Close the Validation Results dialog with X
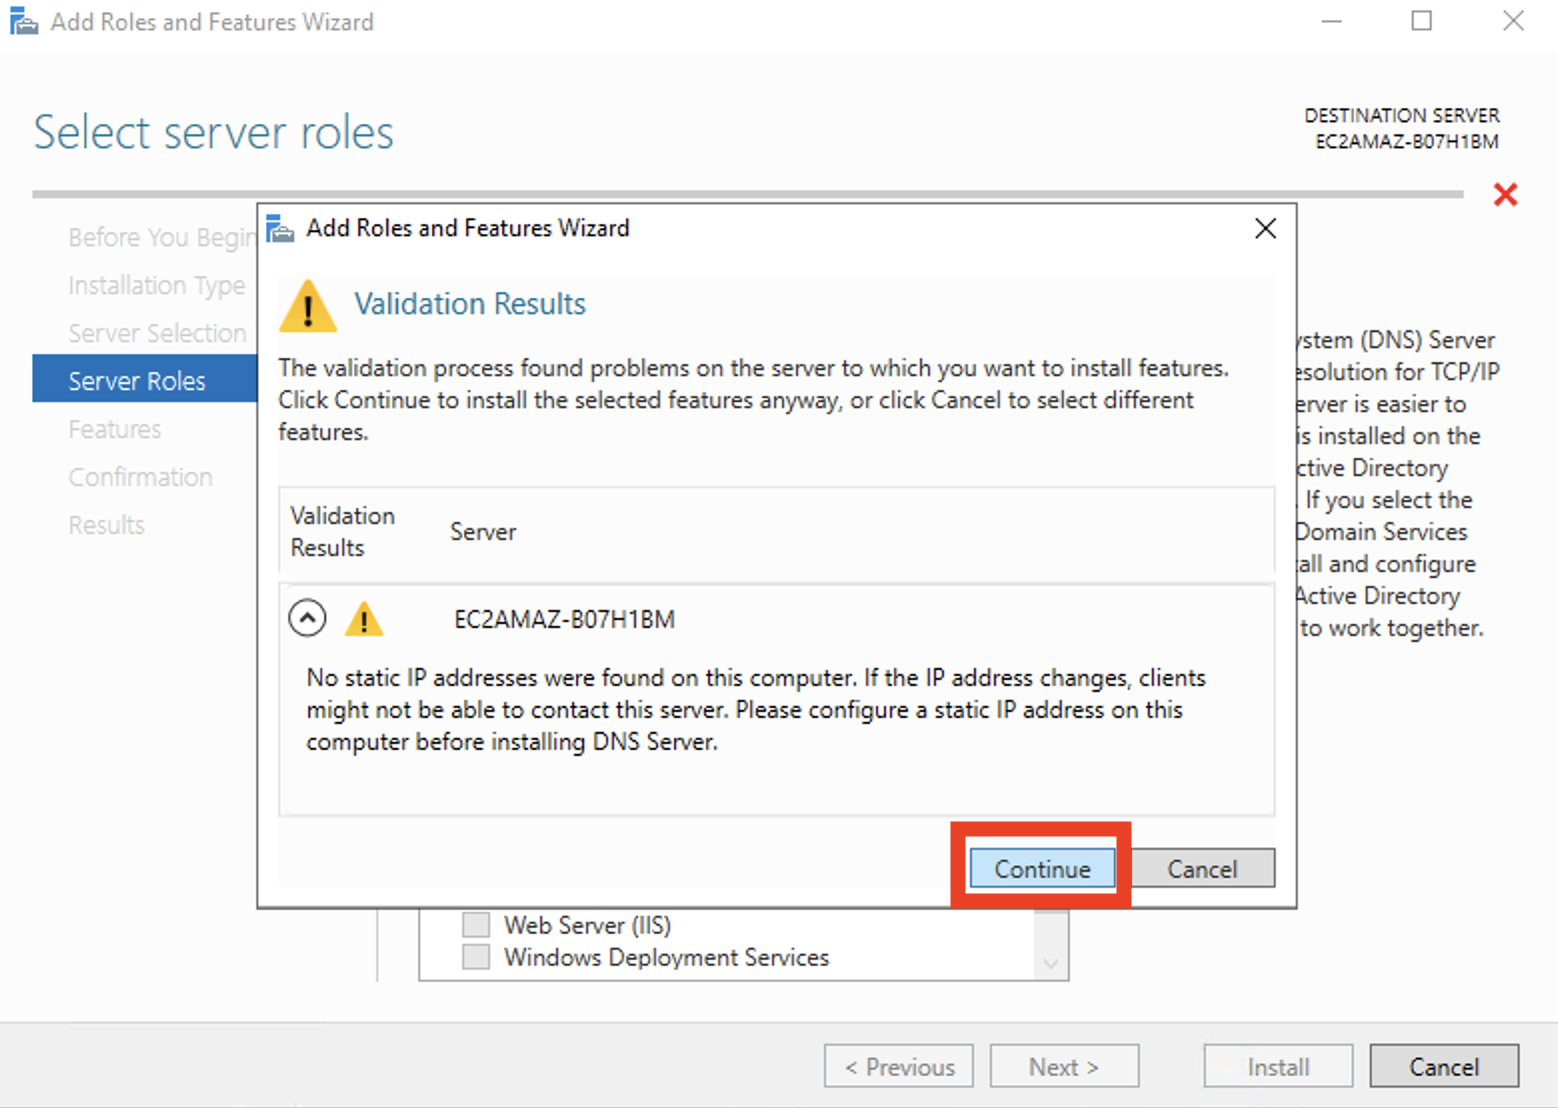The image size is (1558, 1108). pyautogui.click(x=1265, y=228)
